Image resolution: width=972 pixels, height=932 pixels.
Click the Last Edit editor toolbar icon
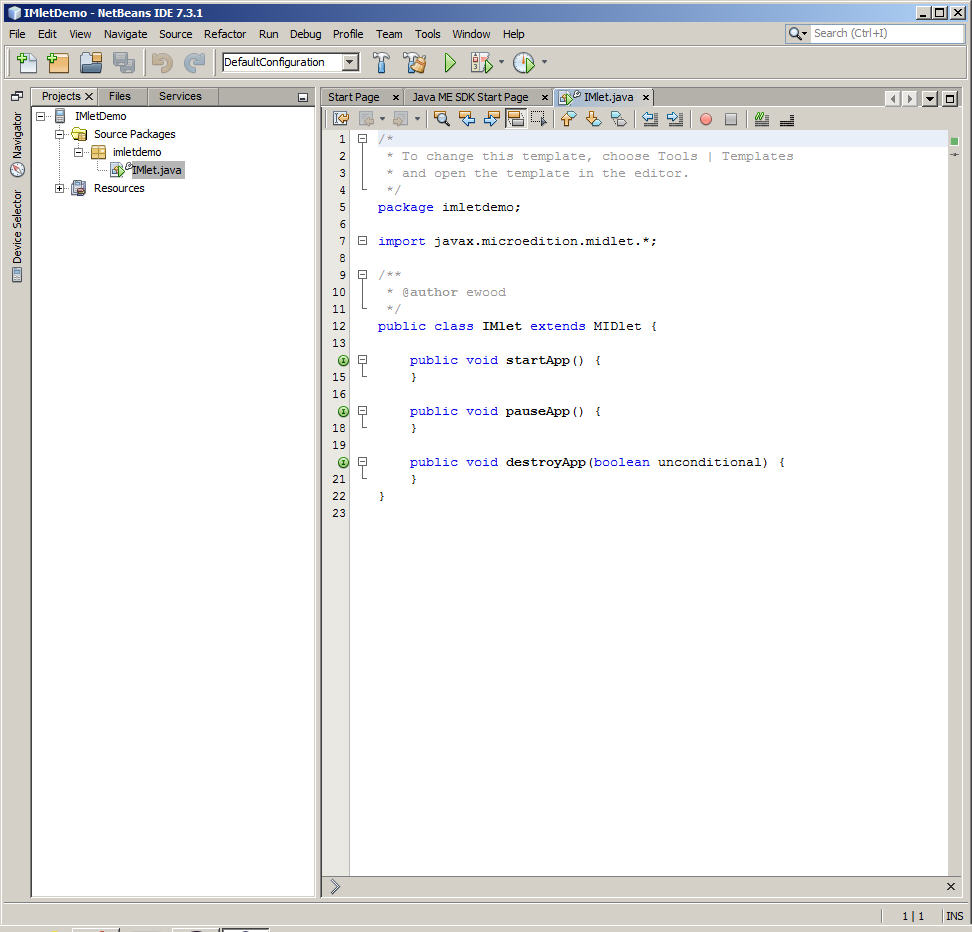[341, 118]
